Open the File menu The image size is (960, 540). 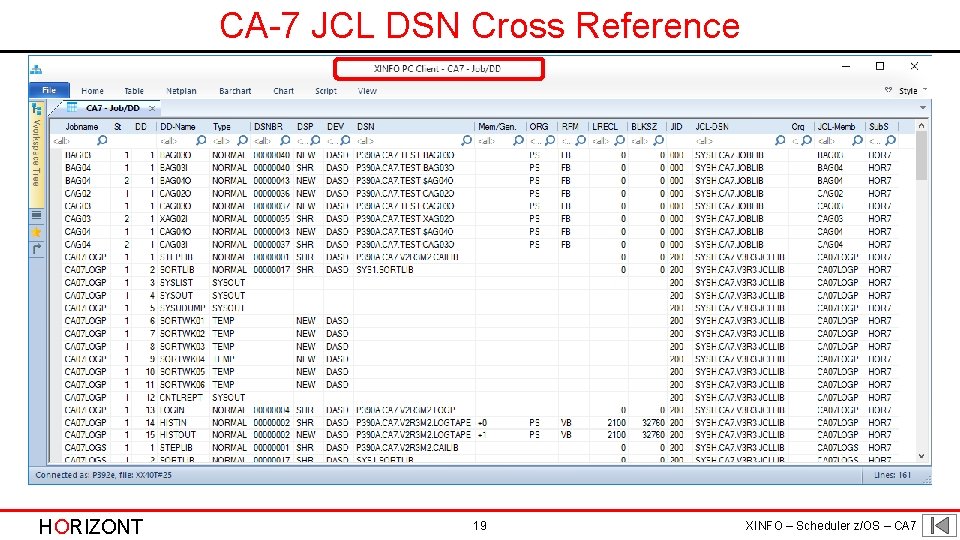coord(50,90)
